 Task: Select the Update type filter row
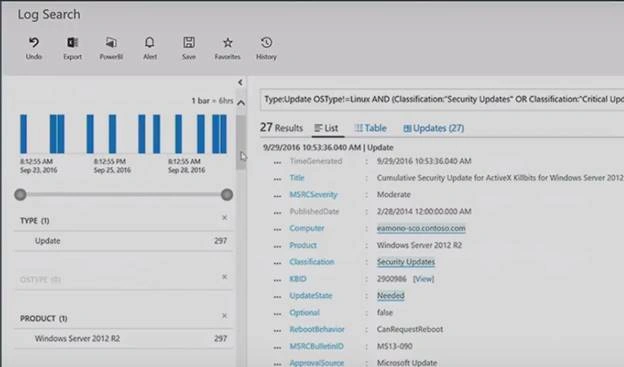point(124,241)
